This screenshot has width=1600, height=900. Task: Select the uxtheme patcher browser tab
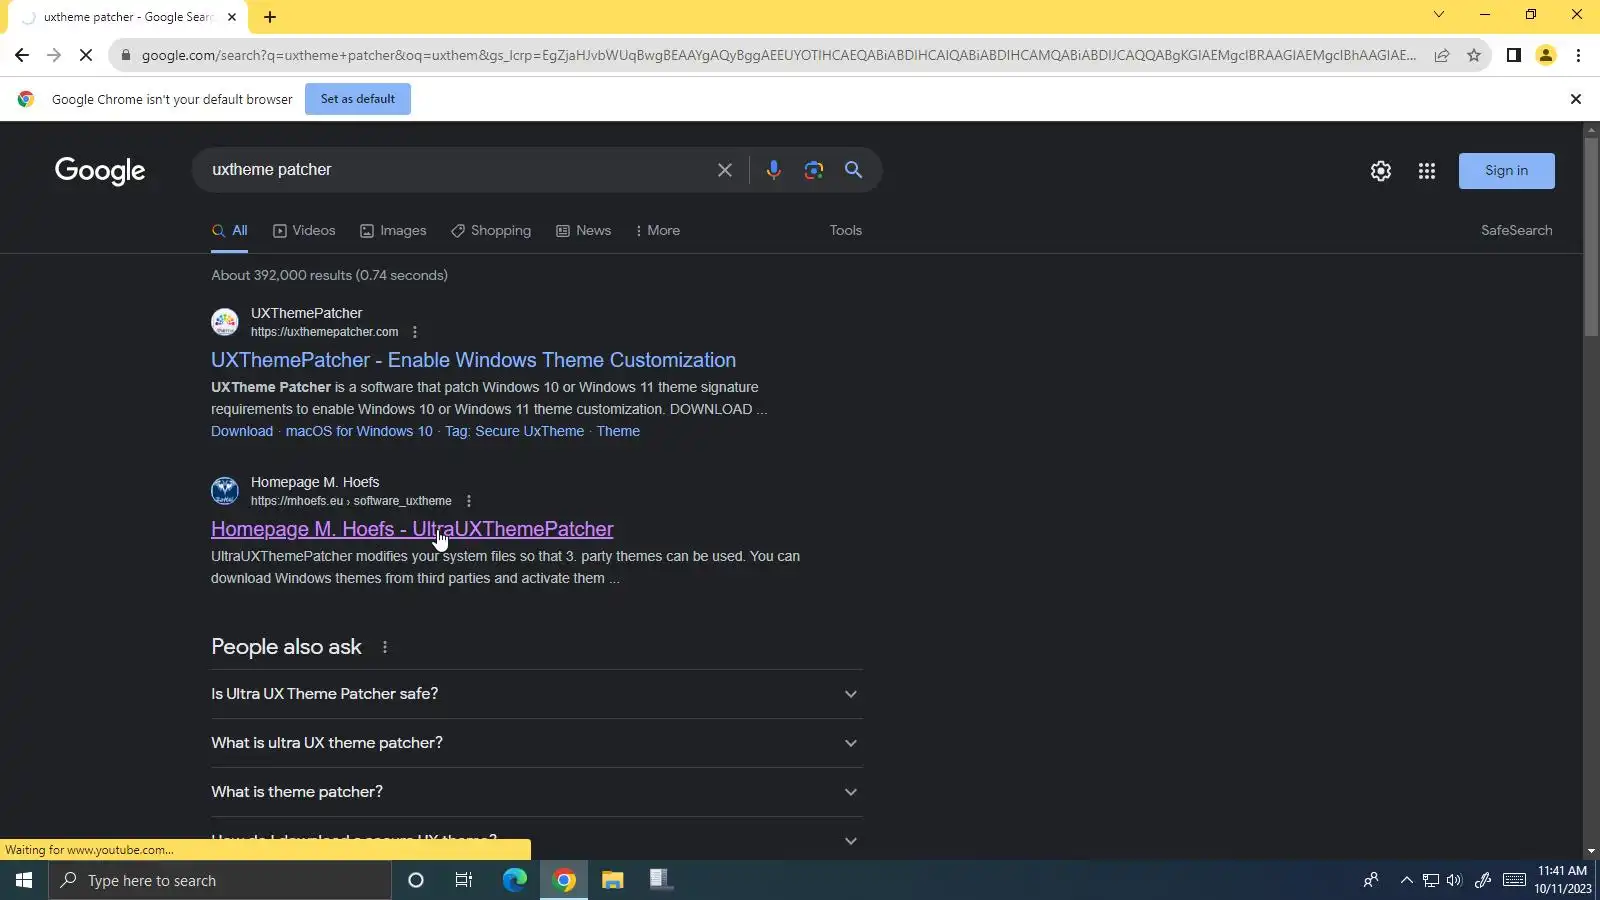[128, 17]
